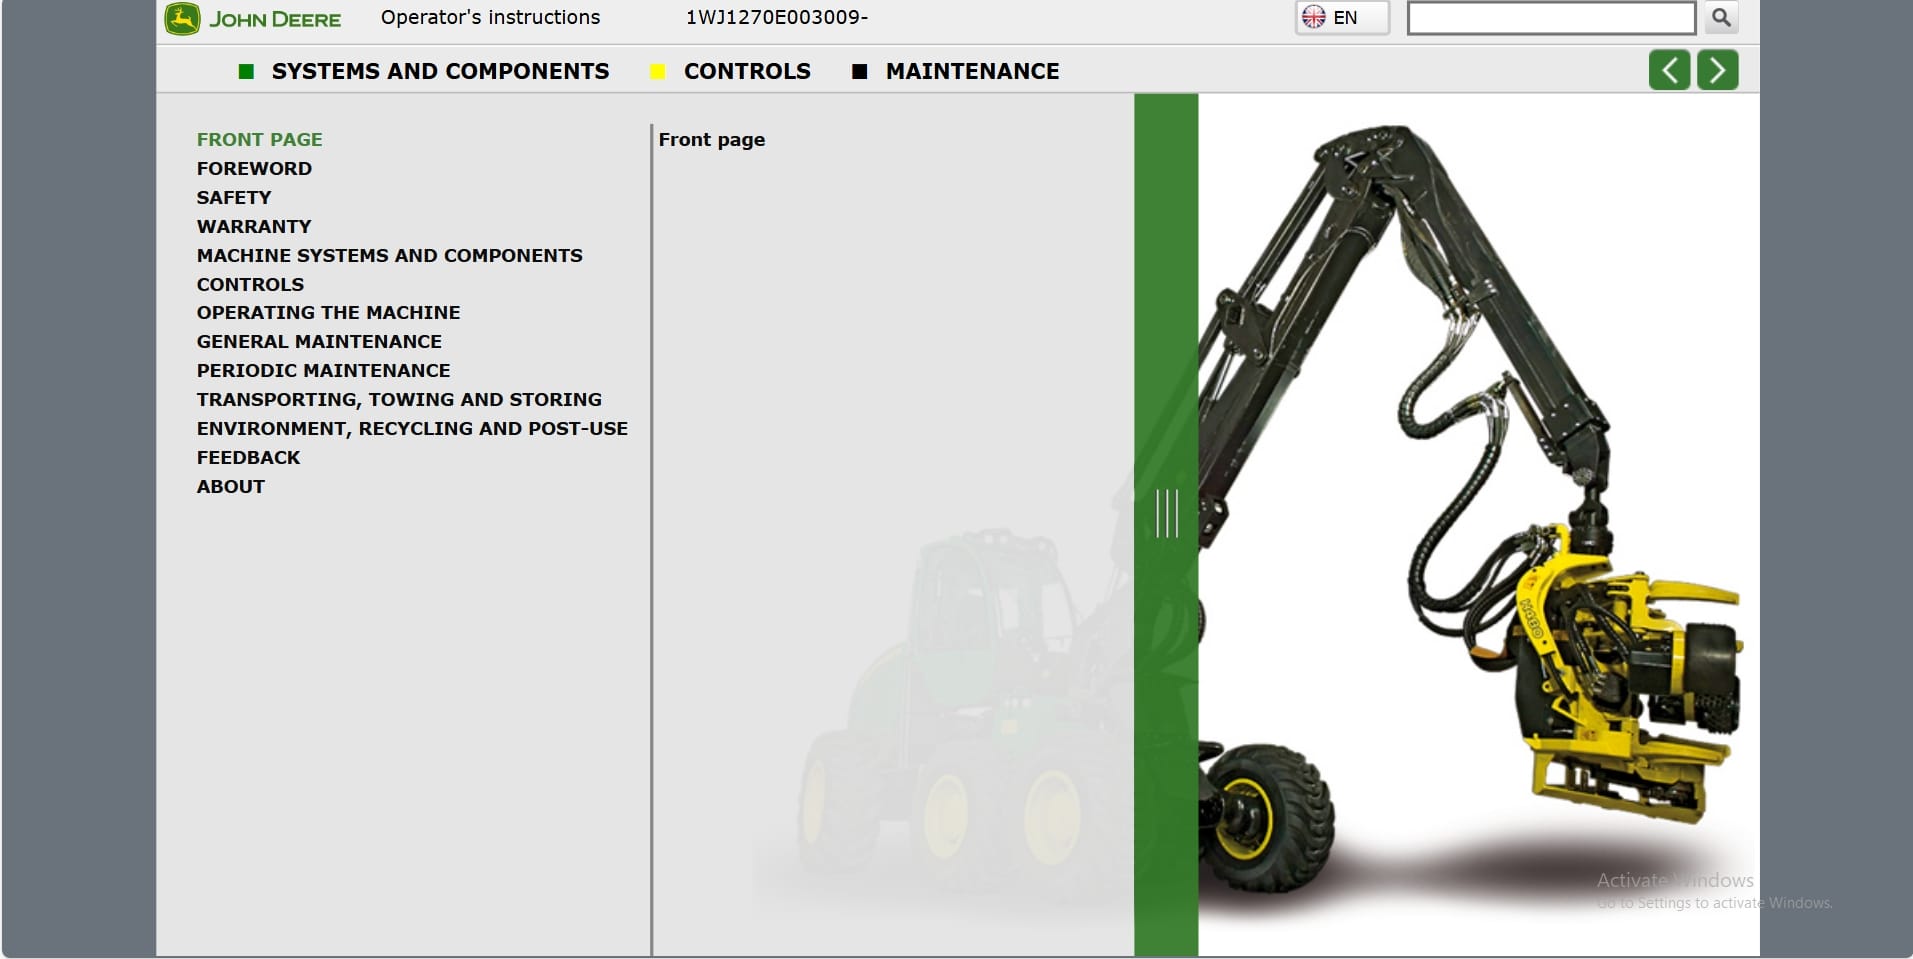This screenshot has height=959, width=1913.
Task: Open the Controls tab in top navigation
Action: coord(747,71)
